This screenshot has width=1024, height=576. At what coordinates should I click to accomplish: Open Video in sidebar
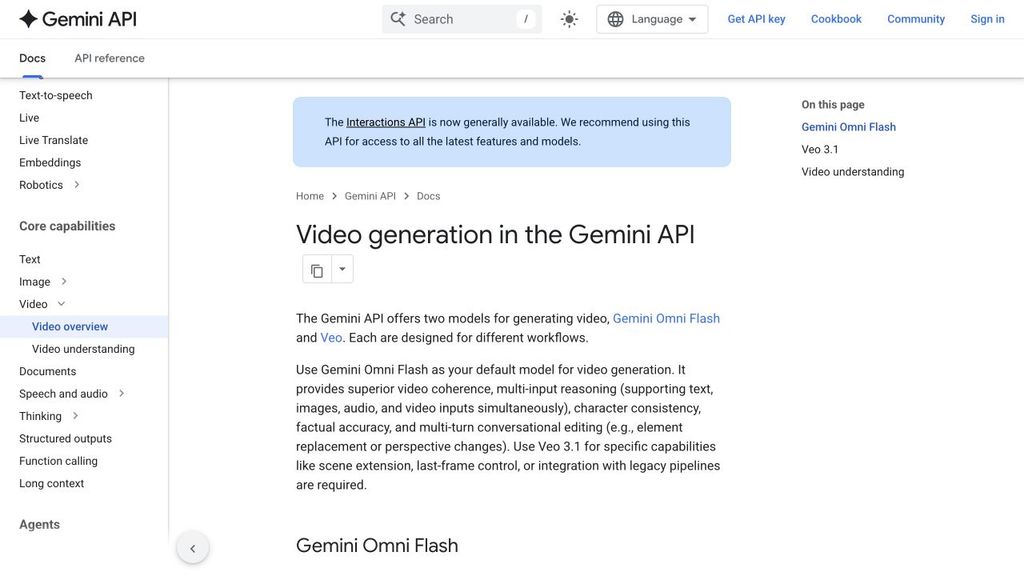tap(33, 304)
